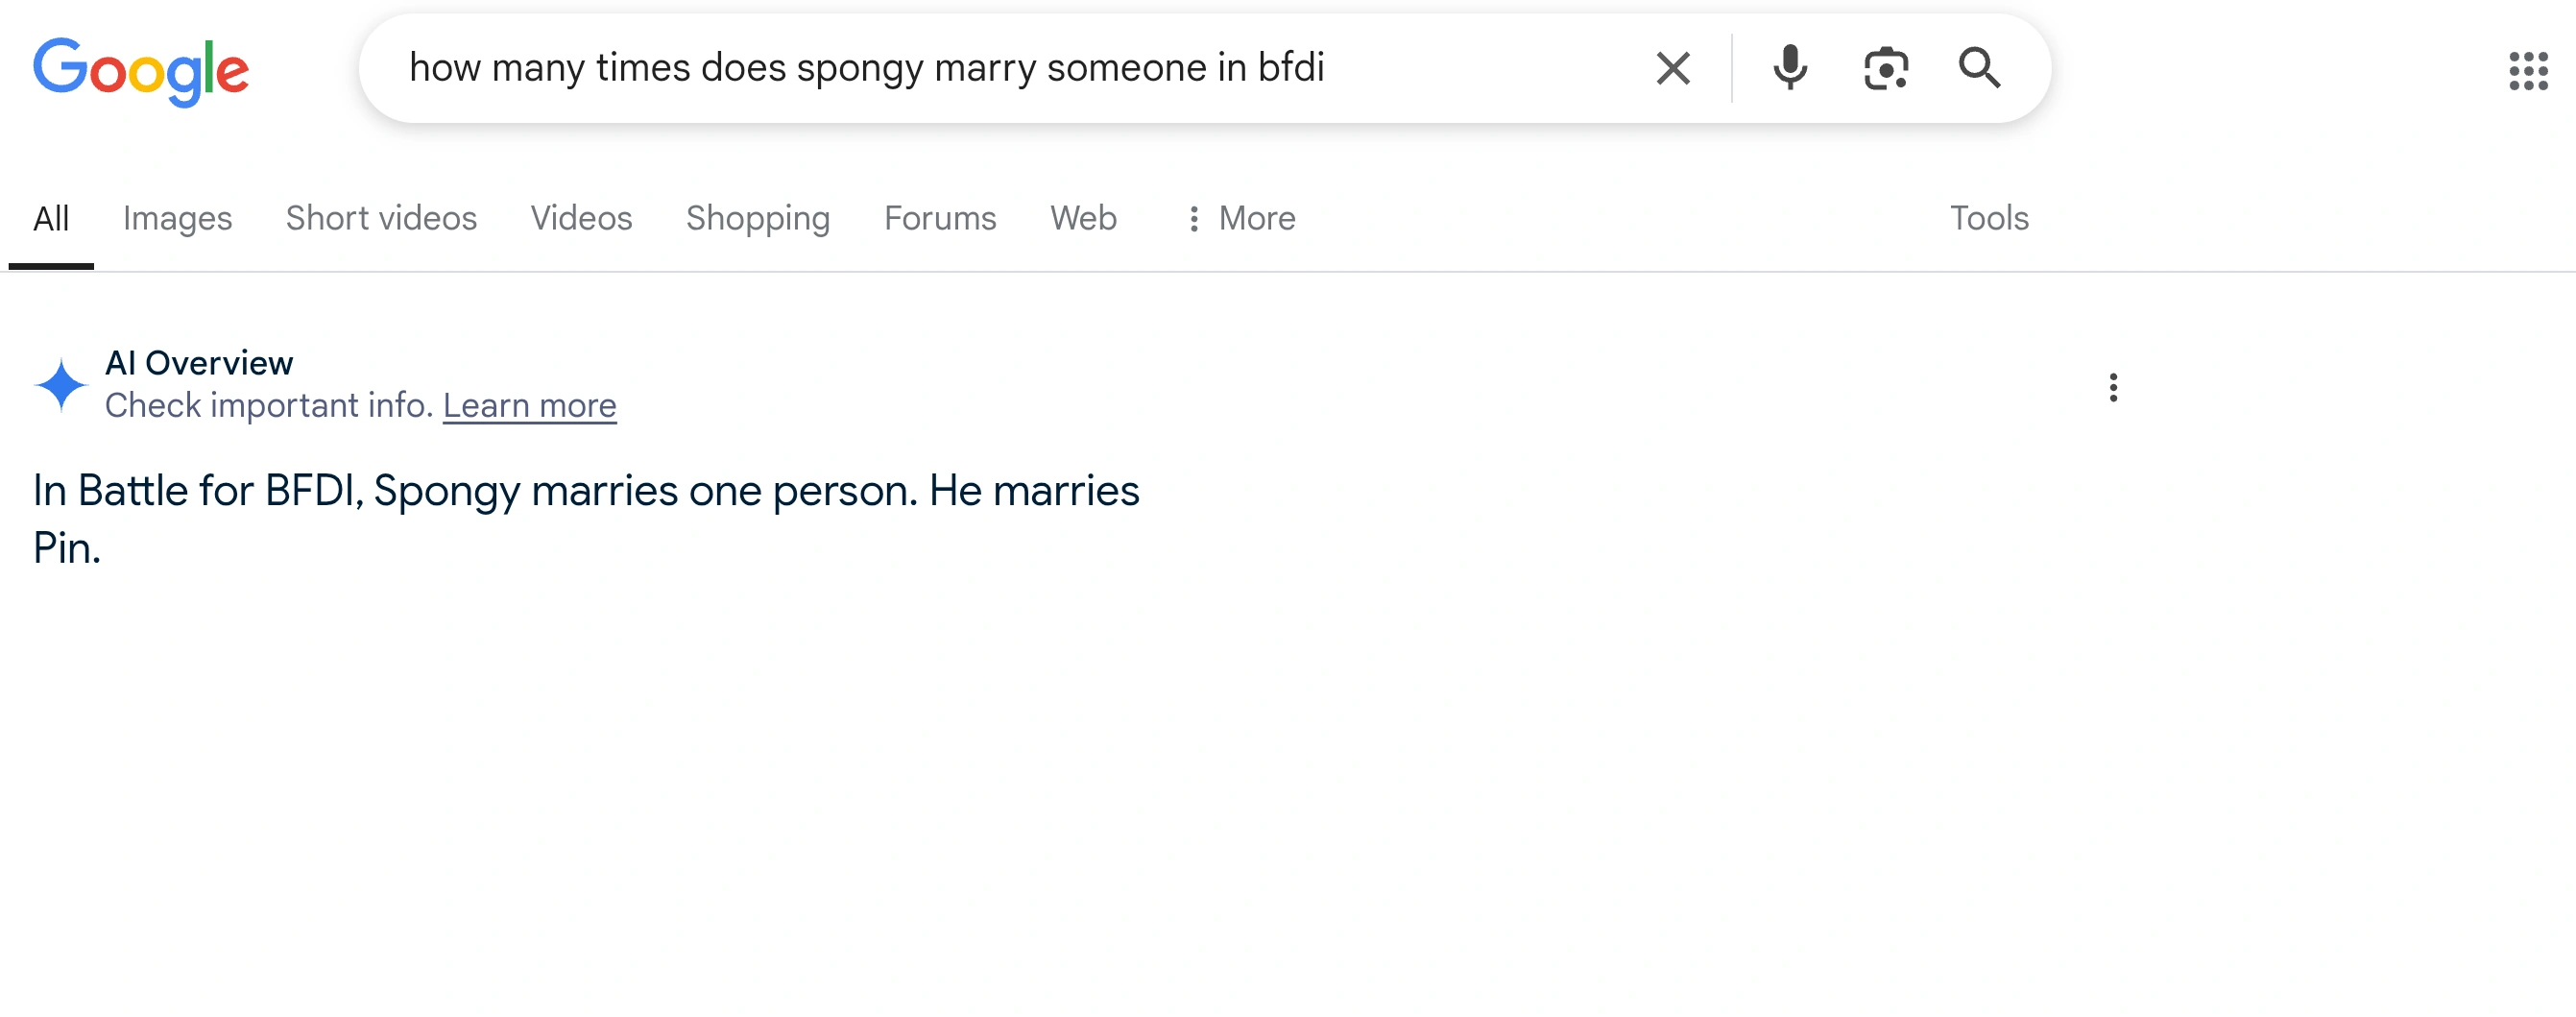Viewport: 2576px width, 1017px height.
Task: Open AI Overview three-dot options menu
Action: point(2112,387)
